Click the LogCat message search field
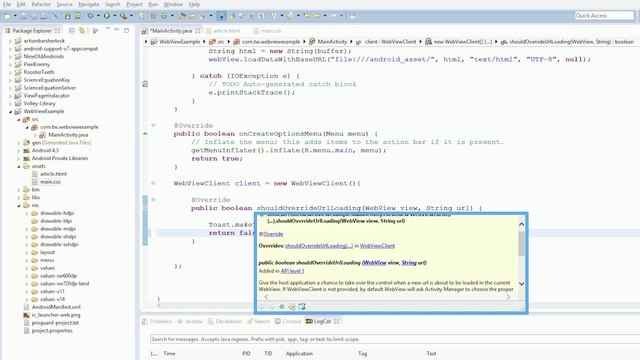The height and width of the screenshot is (360, 640). click(395, 339)
